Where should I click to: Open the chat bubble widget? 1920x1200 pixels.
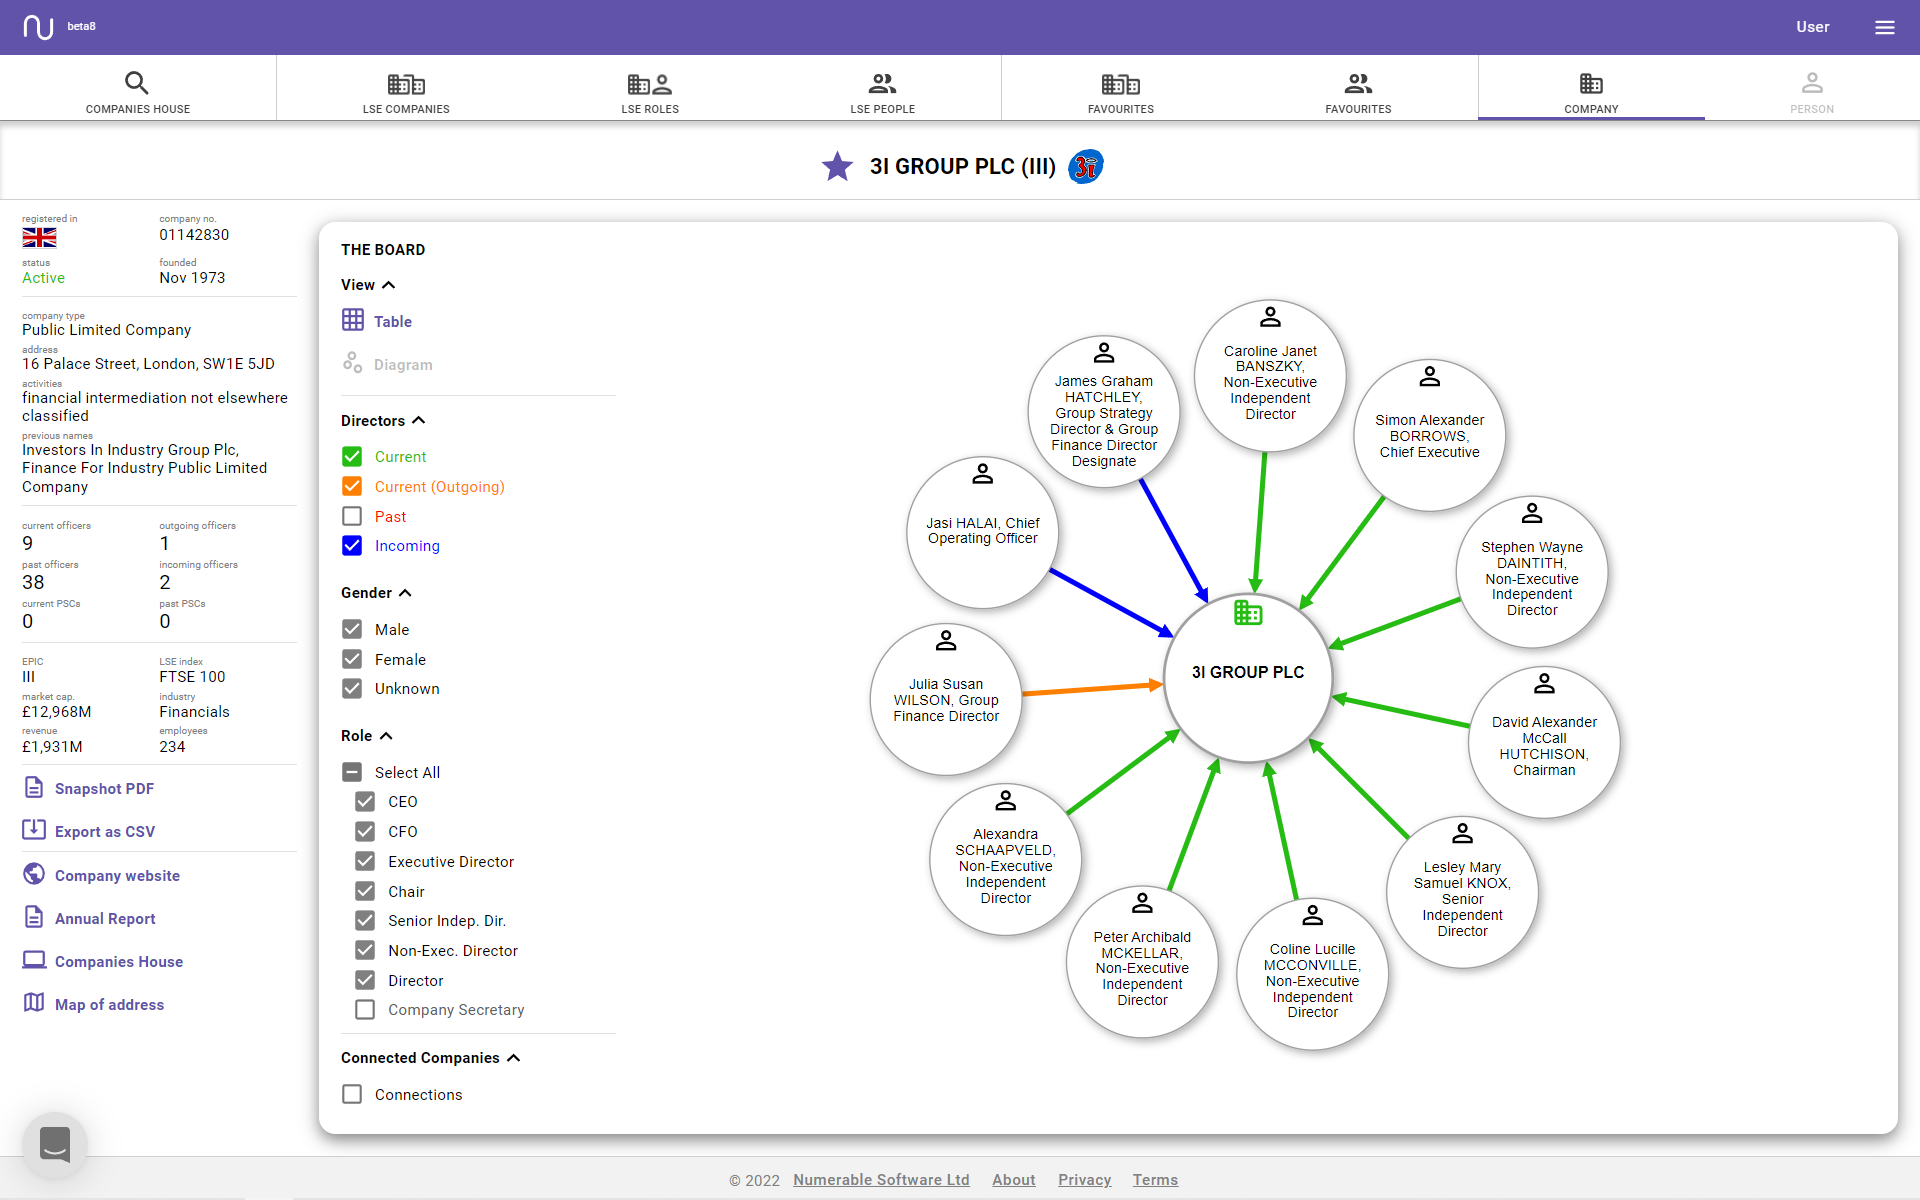[55, 1145]
